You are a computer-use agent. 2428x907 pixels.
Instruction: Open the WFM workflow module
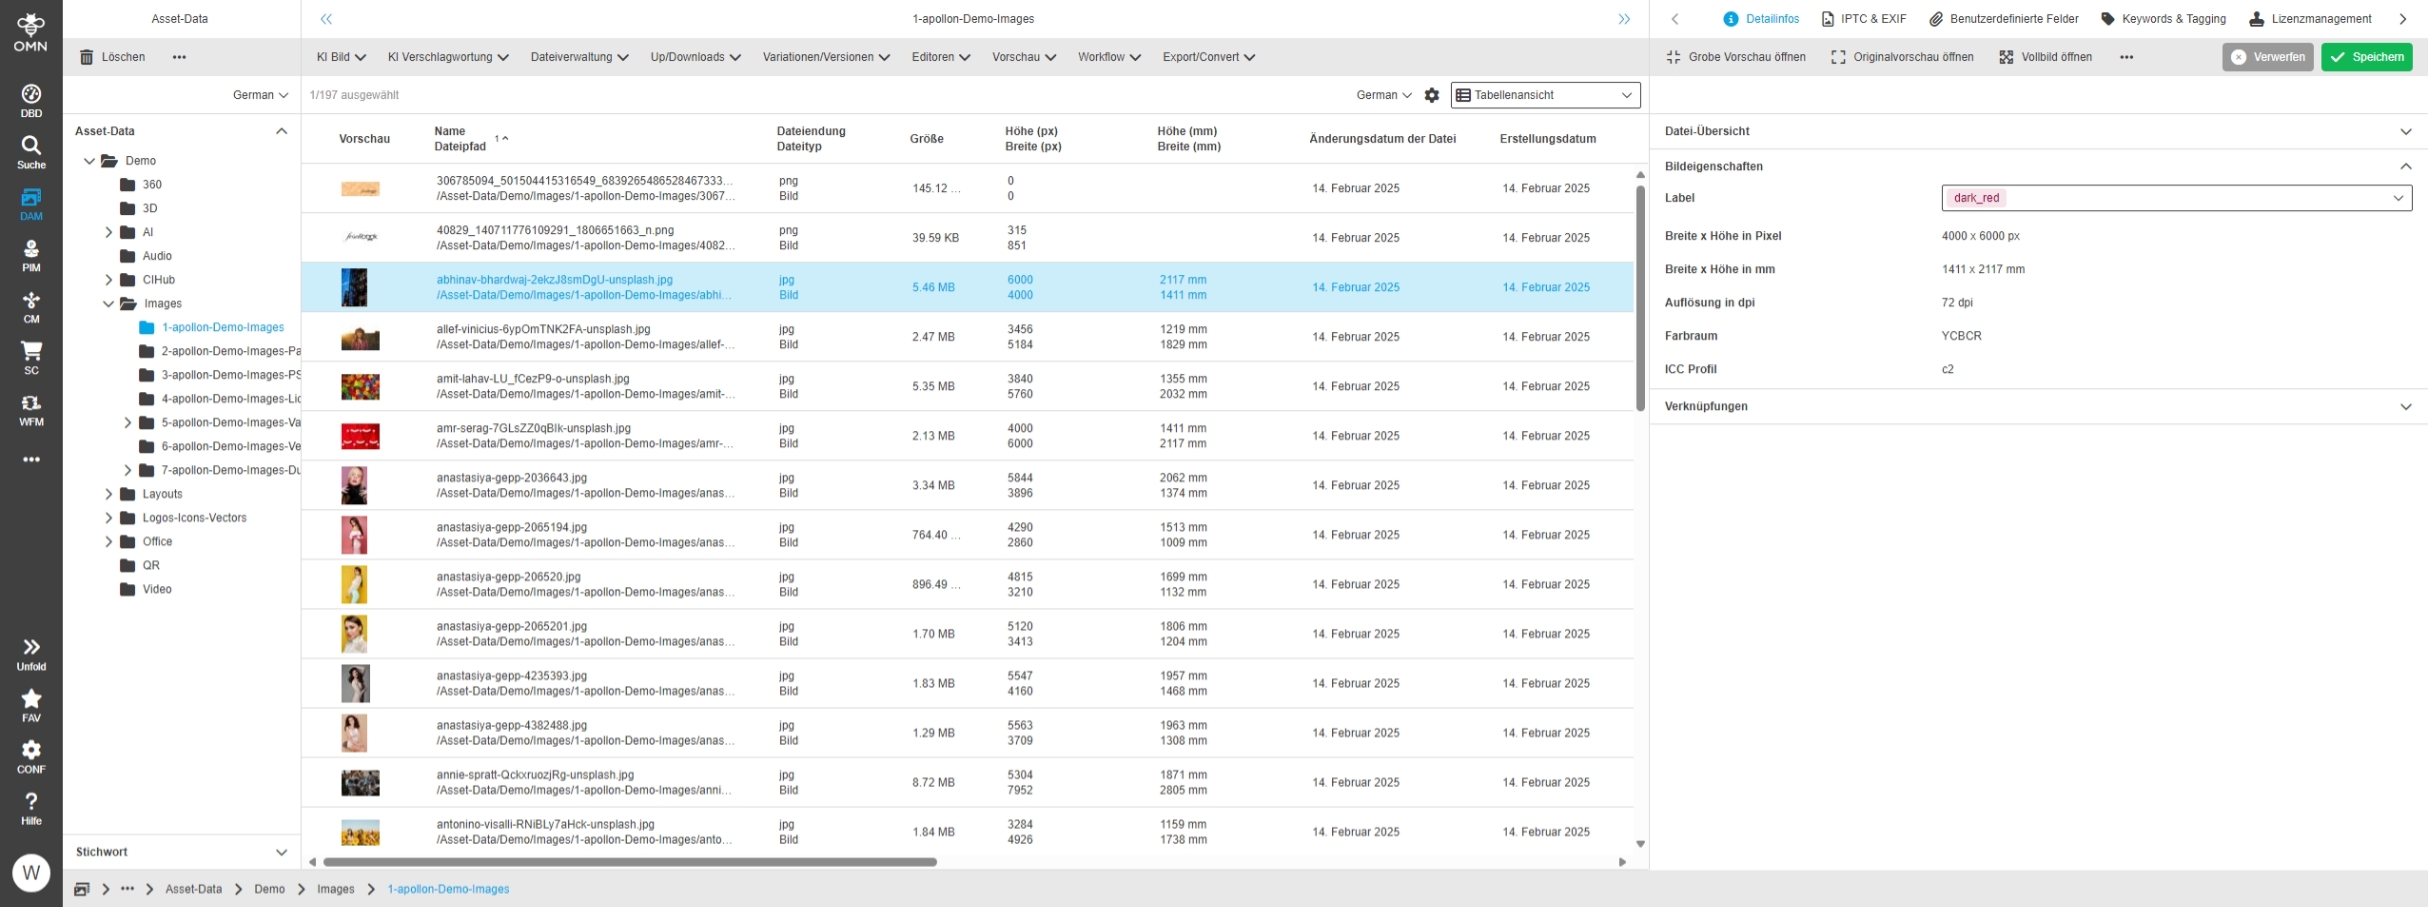[31, 410]
